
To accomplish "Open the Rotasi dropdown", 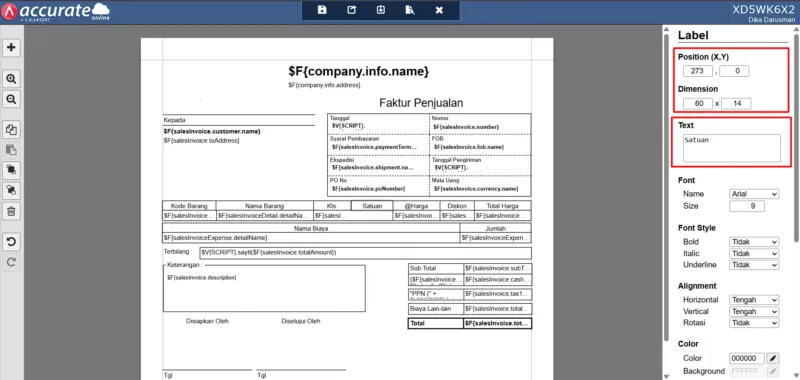I will coord(754,323).
